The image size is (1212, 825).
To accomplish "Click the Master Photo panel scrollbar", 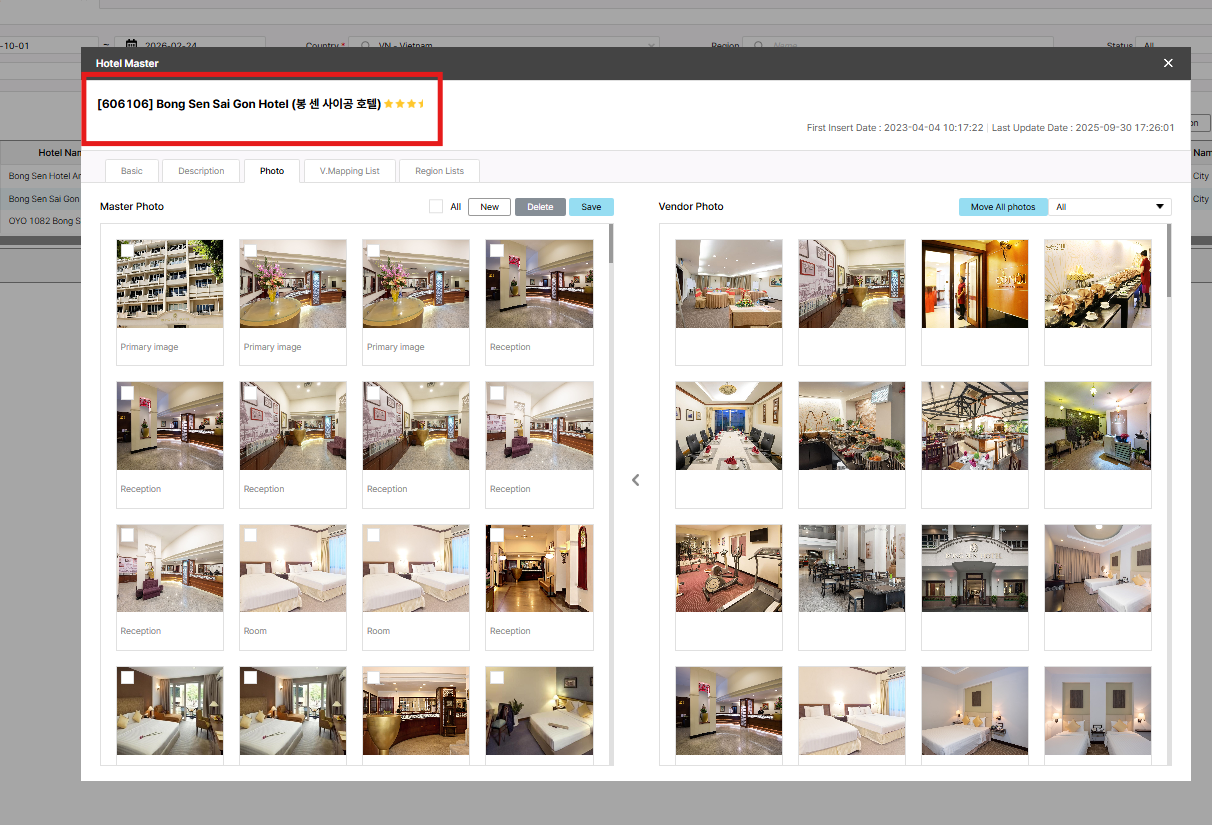I will [610, 245].
